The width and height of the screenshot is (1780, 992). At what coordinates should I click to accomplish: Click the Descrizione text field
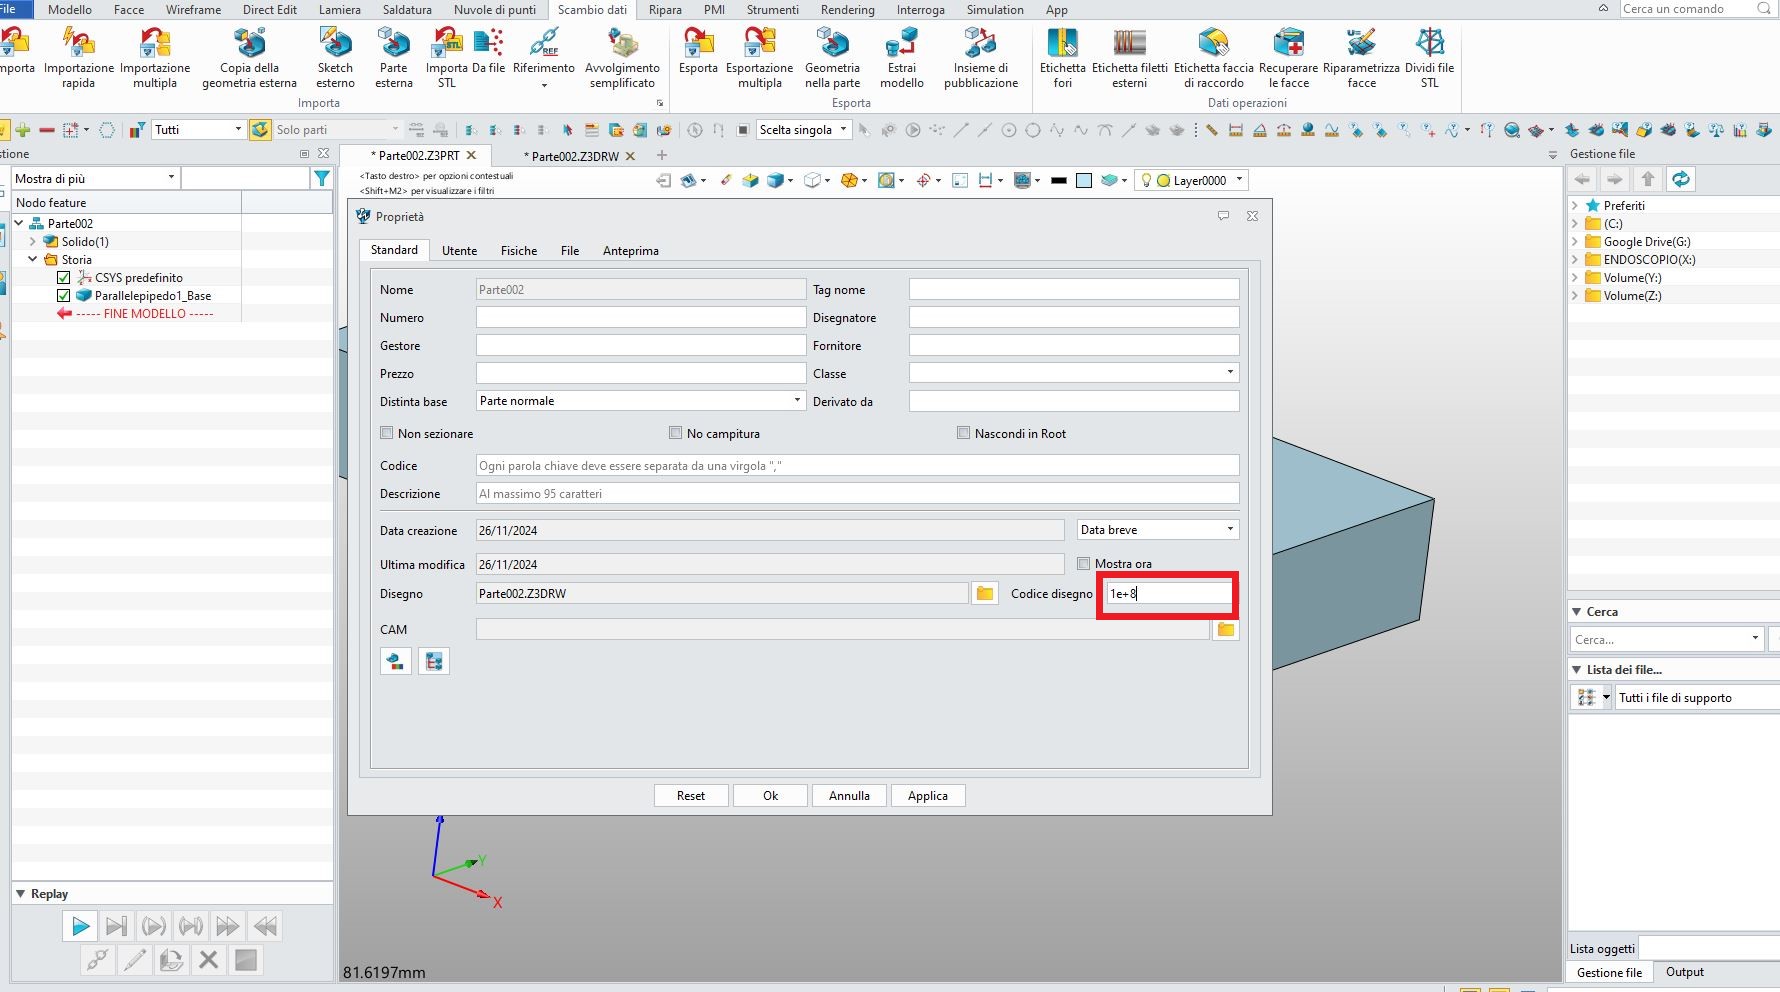tap(858, 493)
